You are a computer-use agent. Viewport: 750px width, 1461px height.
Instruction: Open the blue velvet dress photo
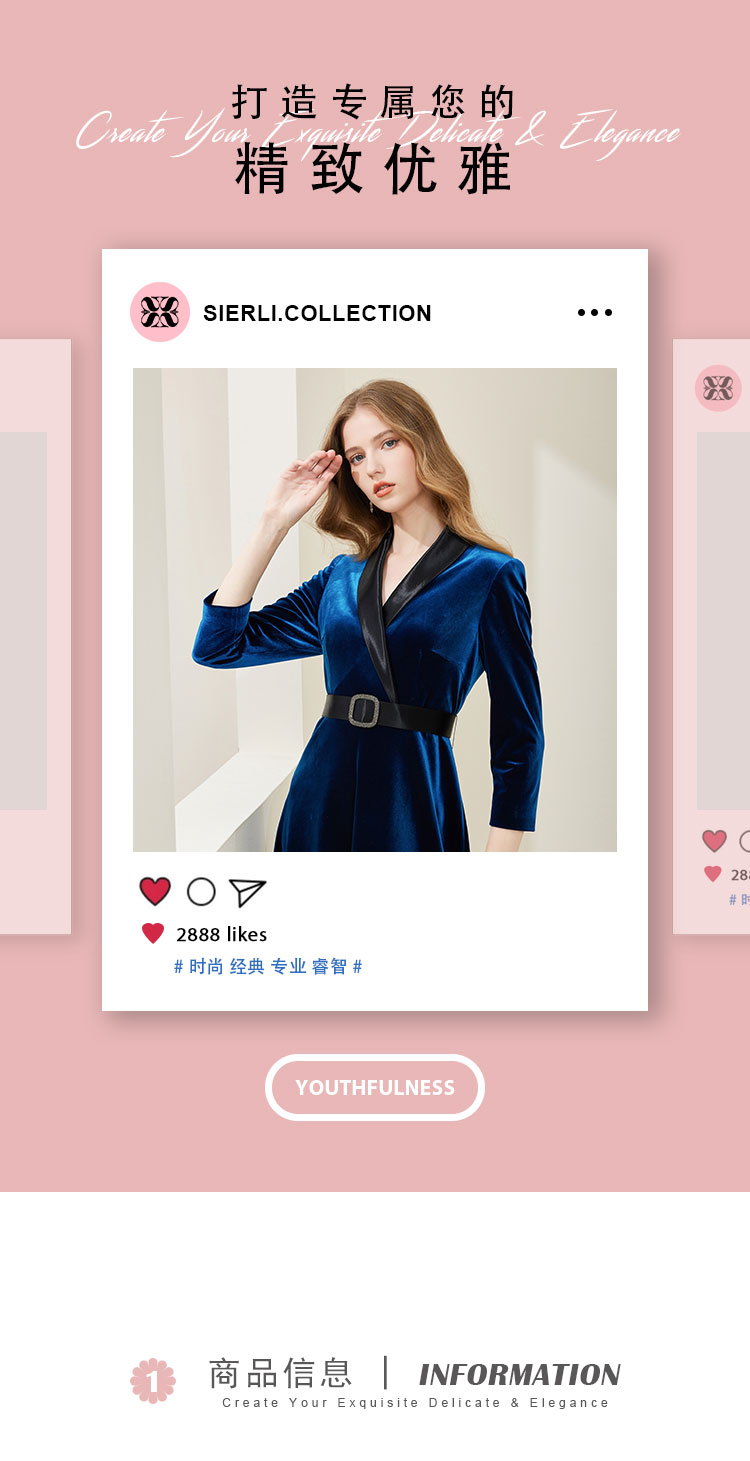click(x=375, y=610)
